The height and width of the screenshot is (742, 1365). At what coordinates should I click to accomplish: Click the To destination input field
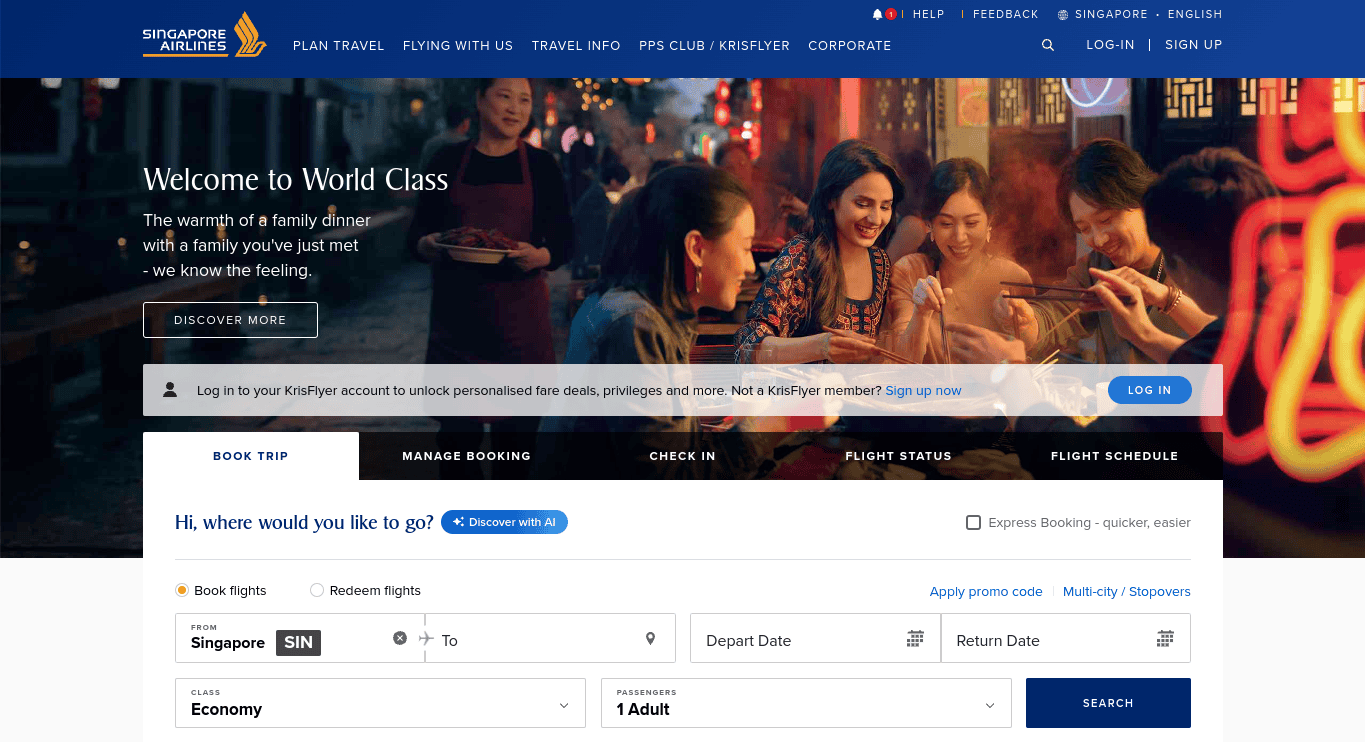pyautogui.click(x=550, y=638)
